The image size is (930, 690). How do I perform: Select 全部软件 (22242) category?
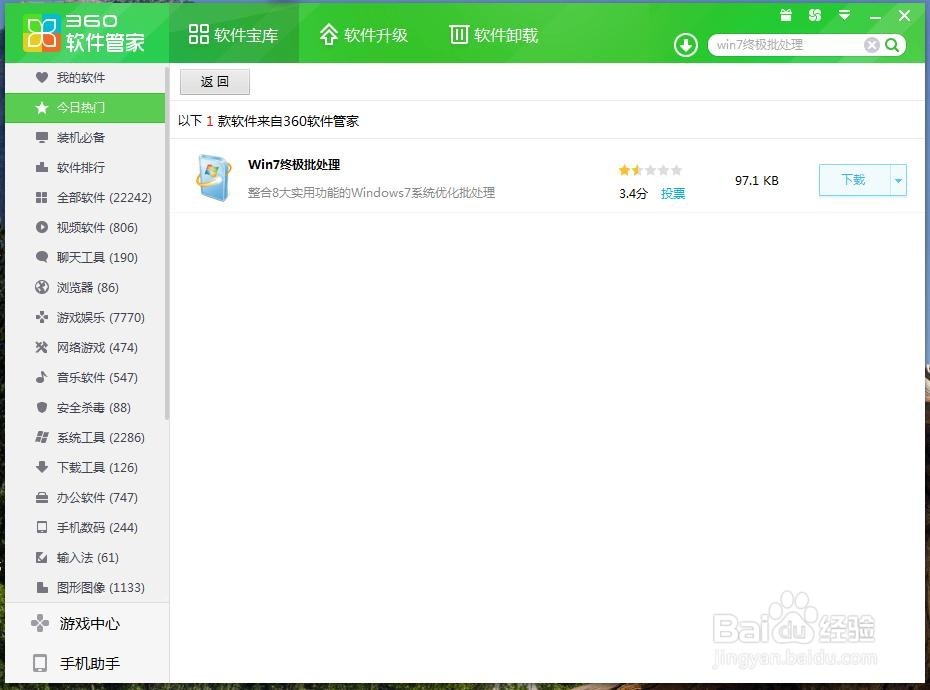coord(85,198)
